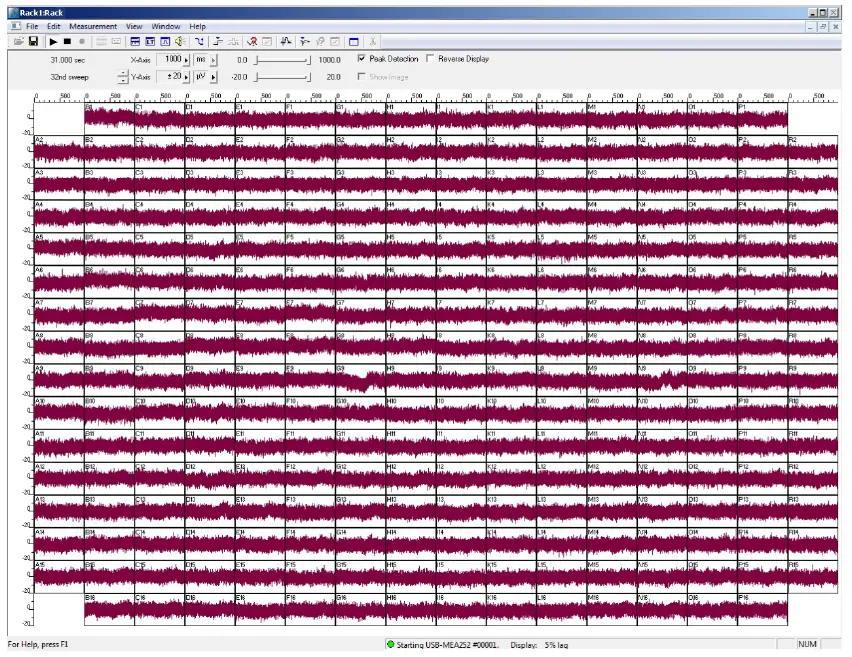This screenshot has width=852, height=657.
Task: Click the sweep stepper up arrow
Action: [x=123, y=73]
